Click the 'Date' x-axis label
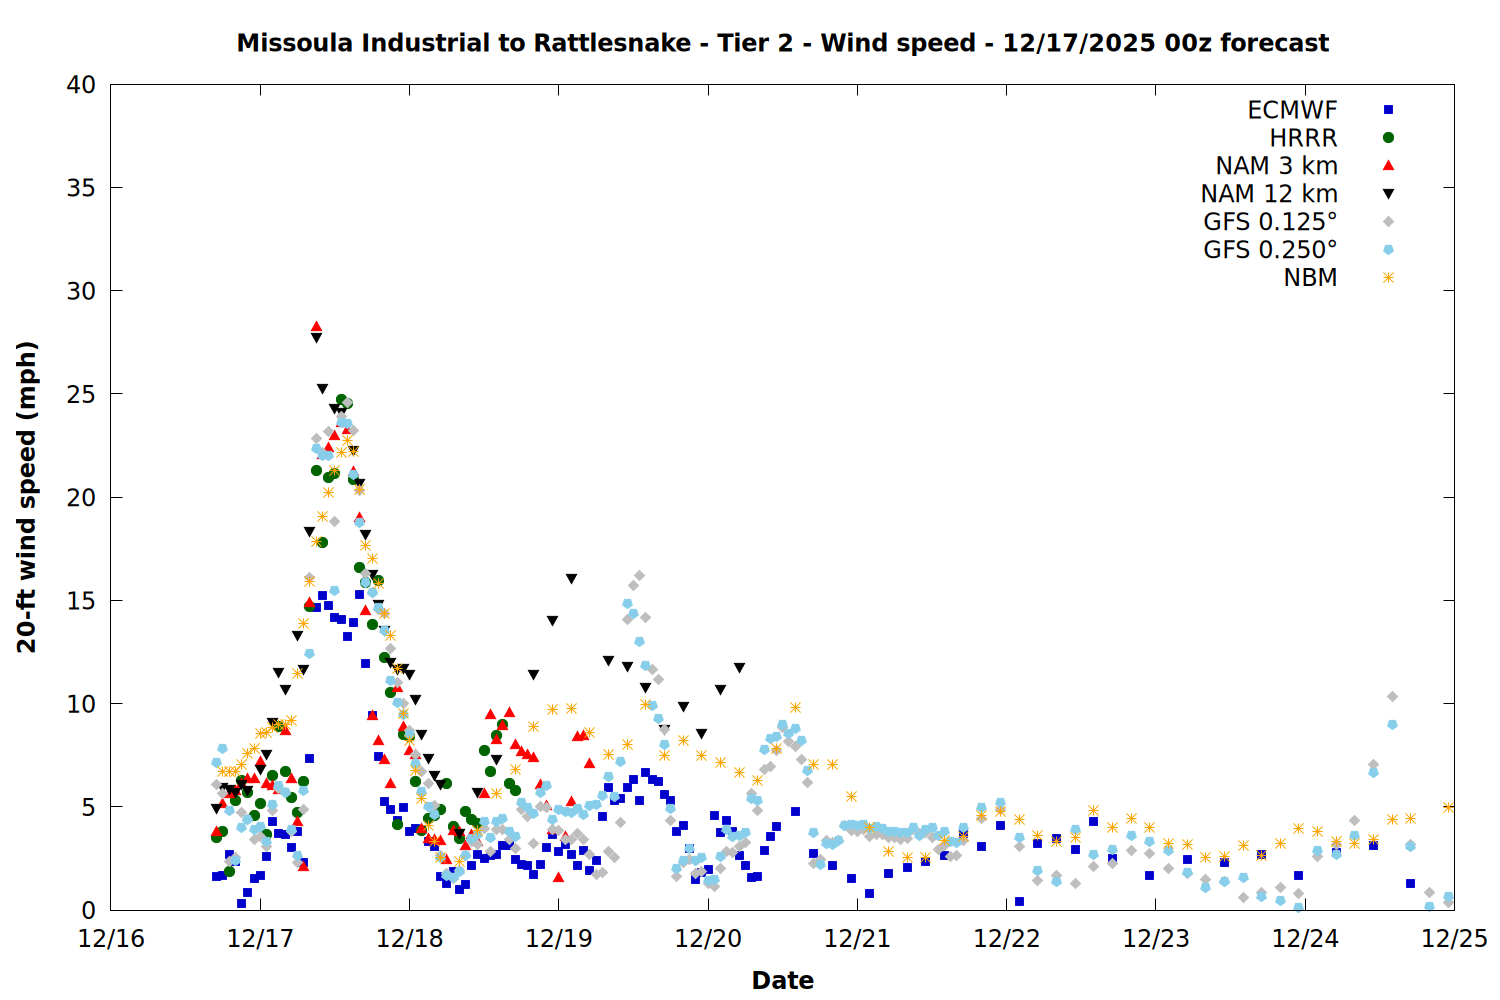The image size is (1500, 1000). pyautogui.click(x=782, y=980)
